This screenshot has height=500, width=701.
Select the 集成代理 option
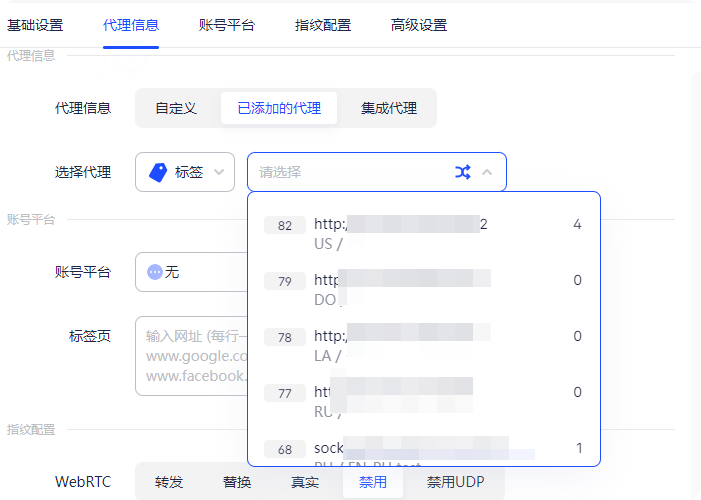(x=389, y=108)
